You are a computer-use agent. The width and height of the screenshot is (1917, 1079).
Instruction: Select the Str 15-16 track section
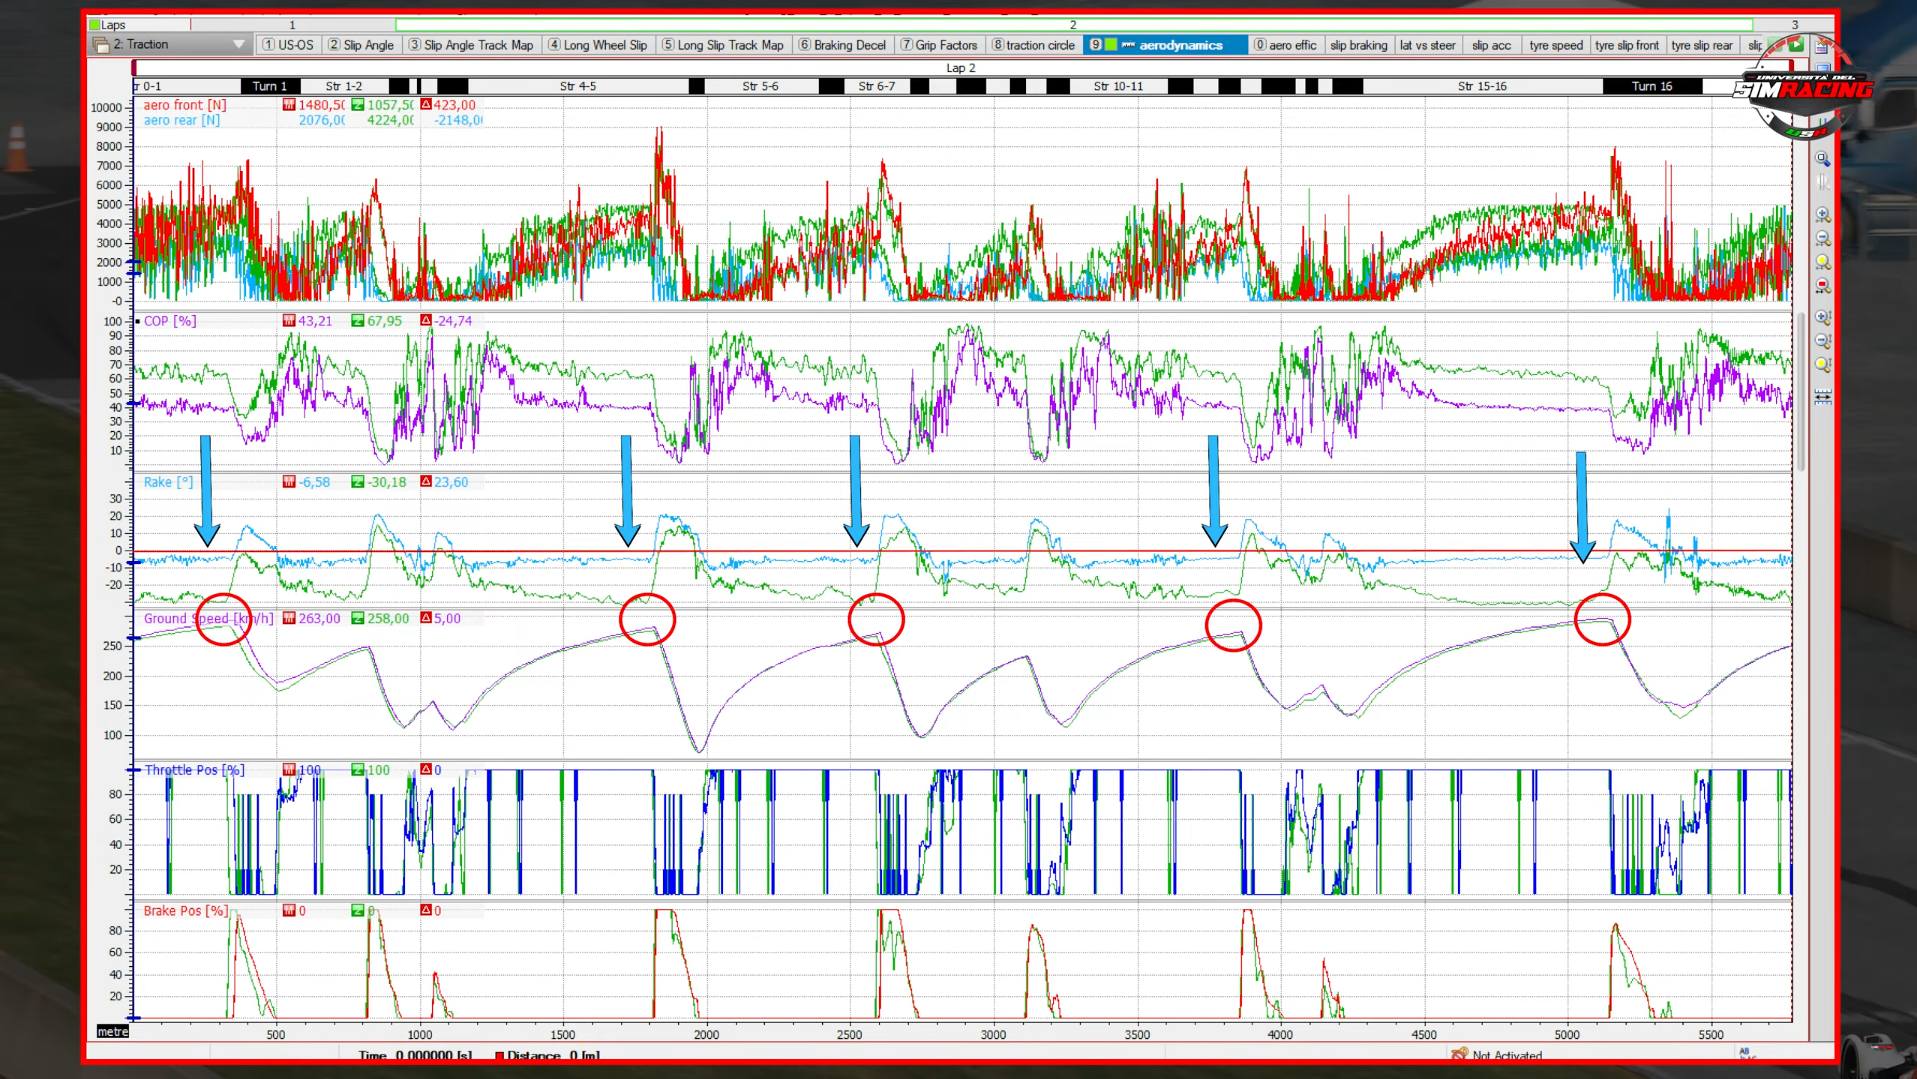click(x=1481, y=86)
